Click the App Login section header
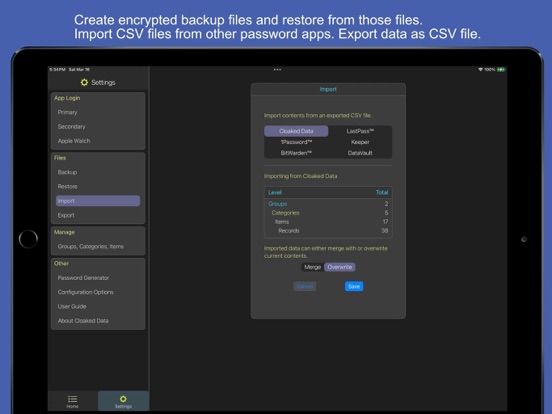This screenshot has height=414, width=552. 67,98
